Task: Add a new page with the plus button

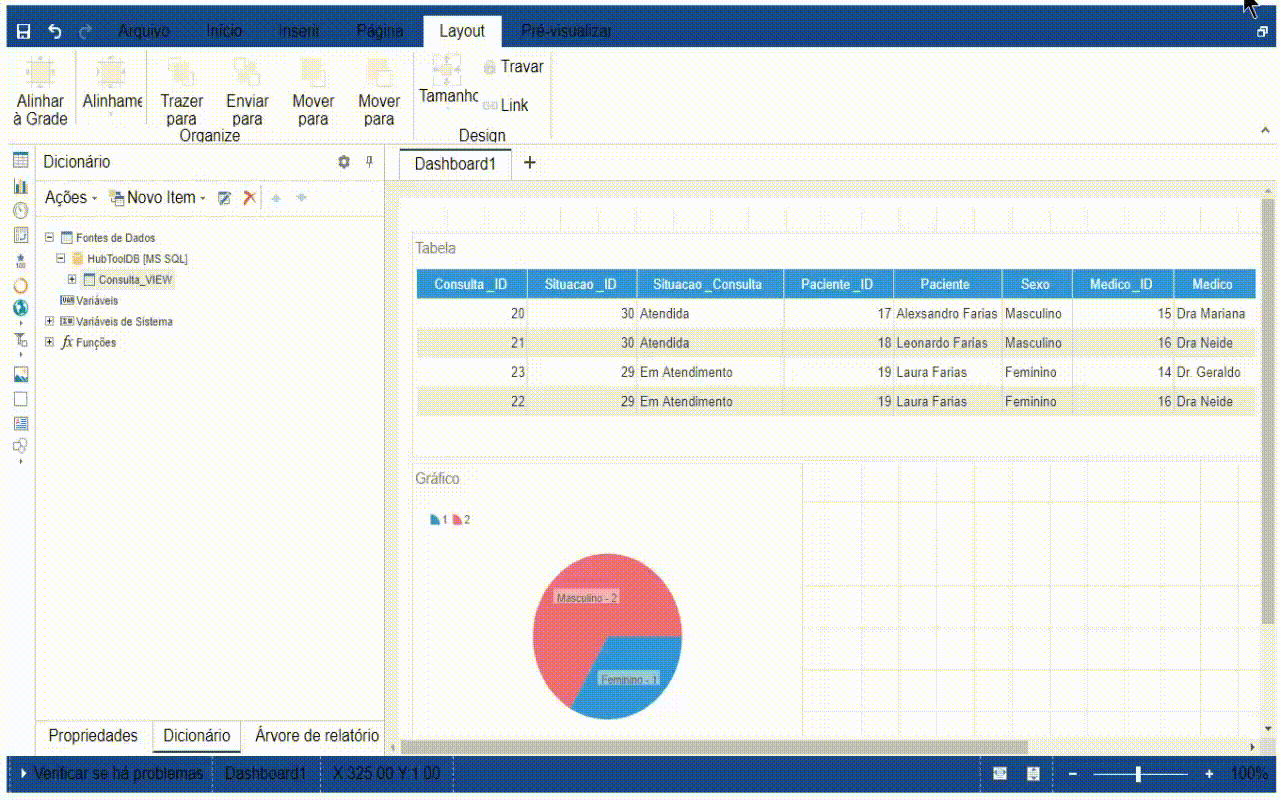Action: coord(530,163)
